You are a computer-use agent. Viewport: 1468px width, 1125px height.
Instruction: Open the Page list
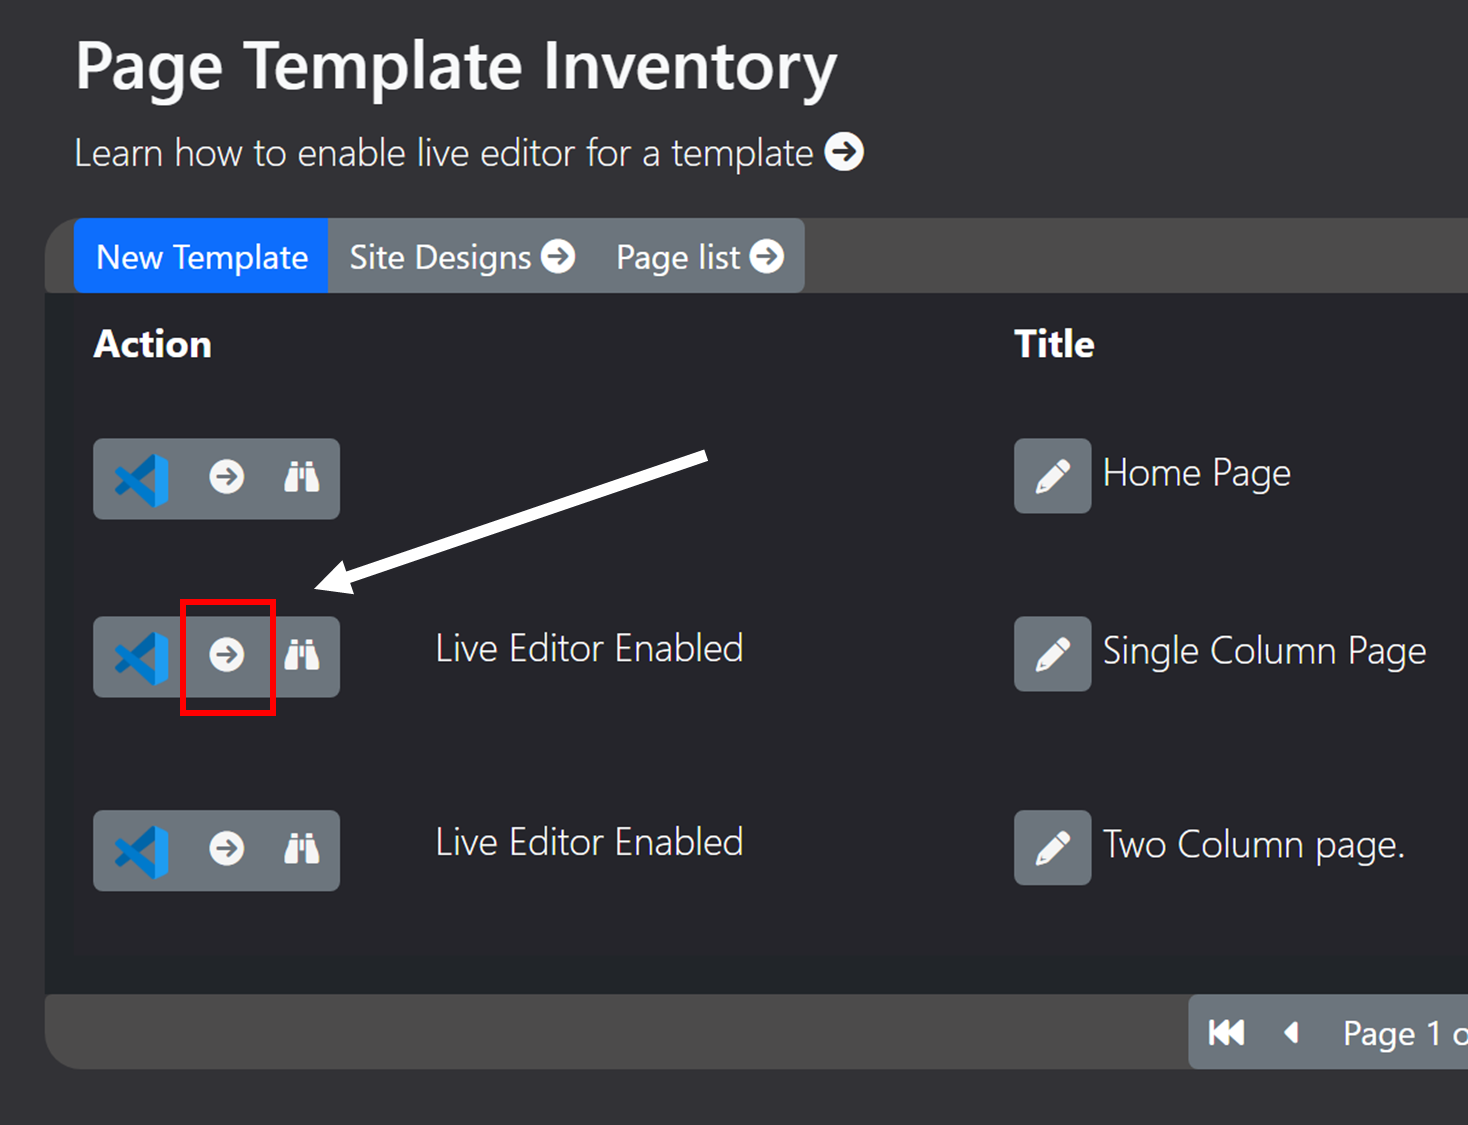699,257
